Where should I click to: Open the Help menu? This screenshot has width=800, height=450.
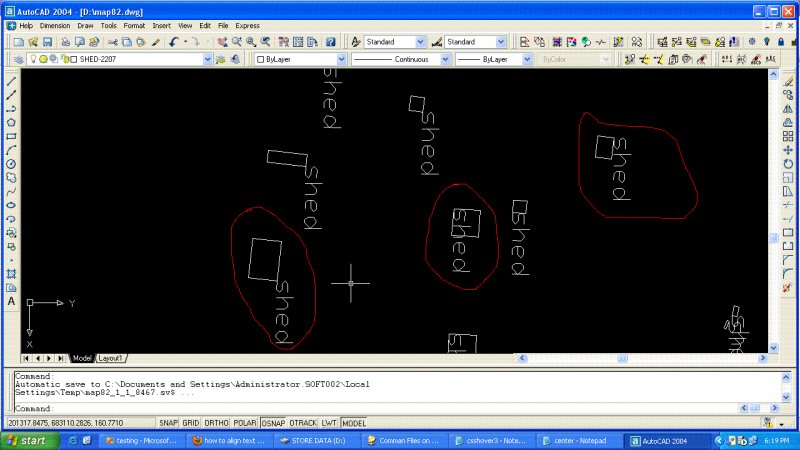26,26
